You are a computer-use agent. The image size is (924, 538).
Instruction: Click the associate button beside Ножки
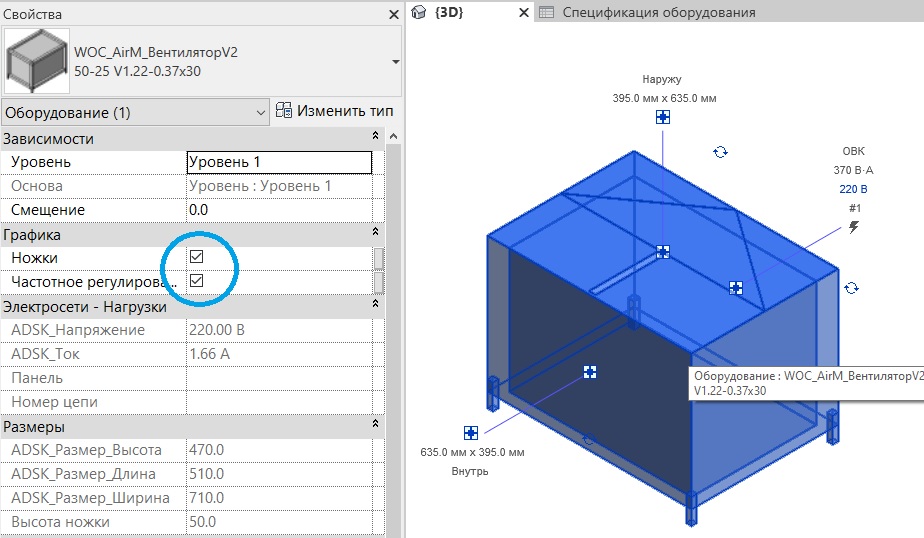point(379,258)
